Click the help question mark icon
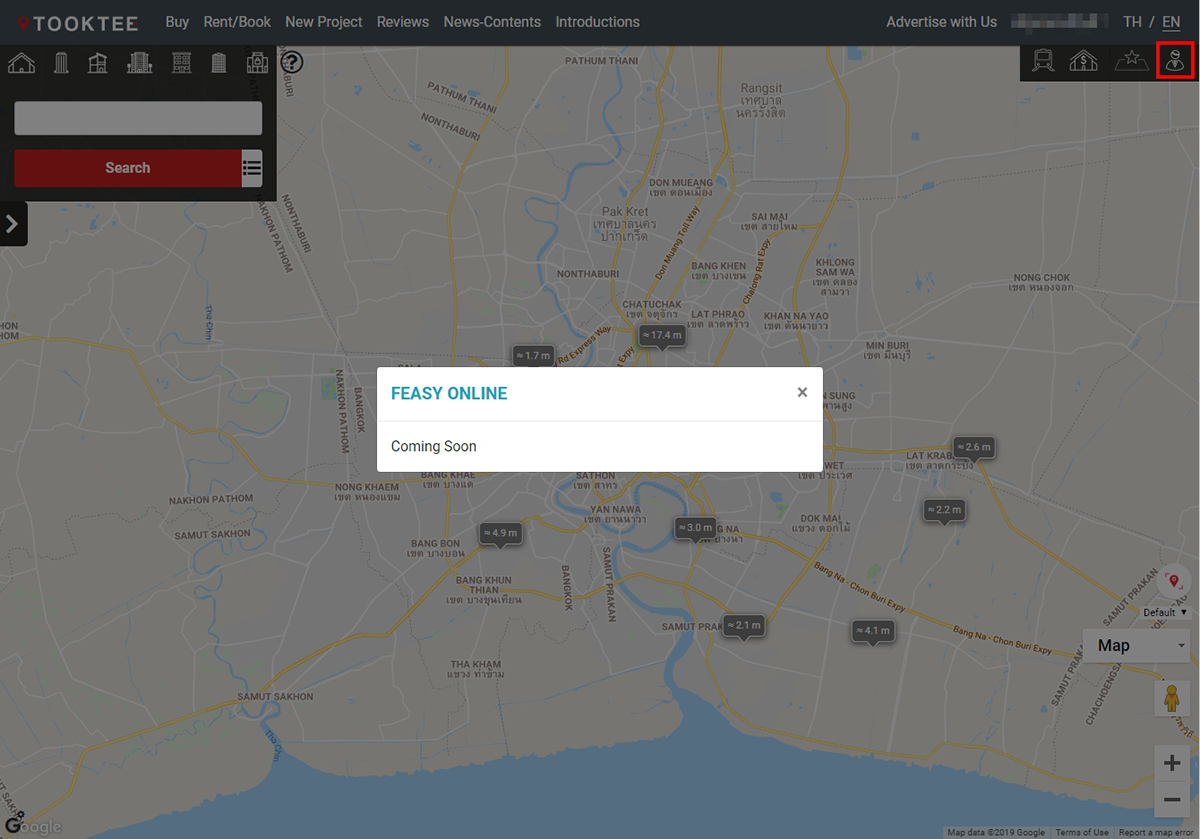Image resolution: width=1200 pixels, height=839 pixels. (290, 63)
